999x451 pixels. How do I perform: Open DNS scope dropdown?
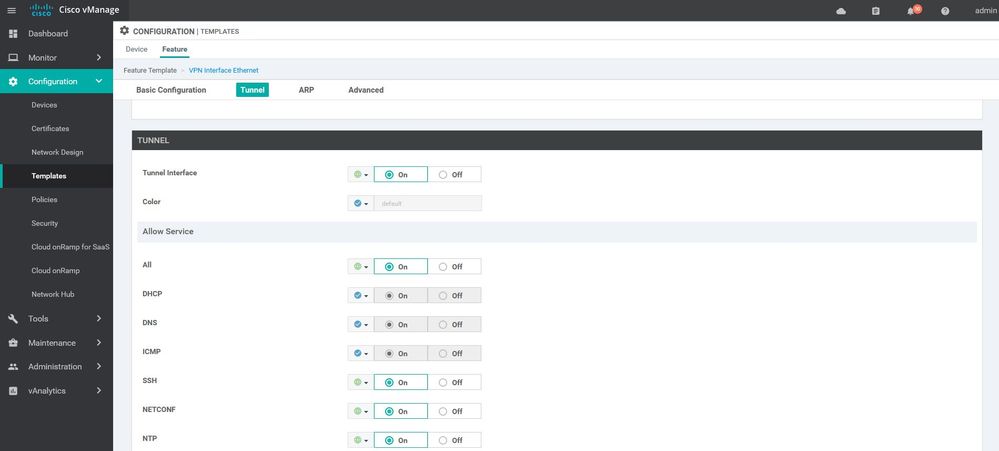(x=361, y=324)
